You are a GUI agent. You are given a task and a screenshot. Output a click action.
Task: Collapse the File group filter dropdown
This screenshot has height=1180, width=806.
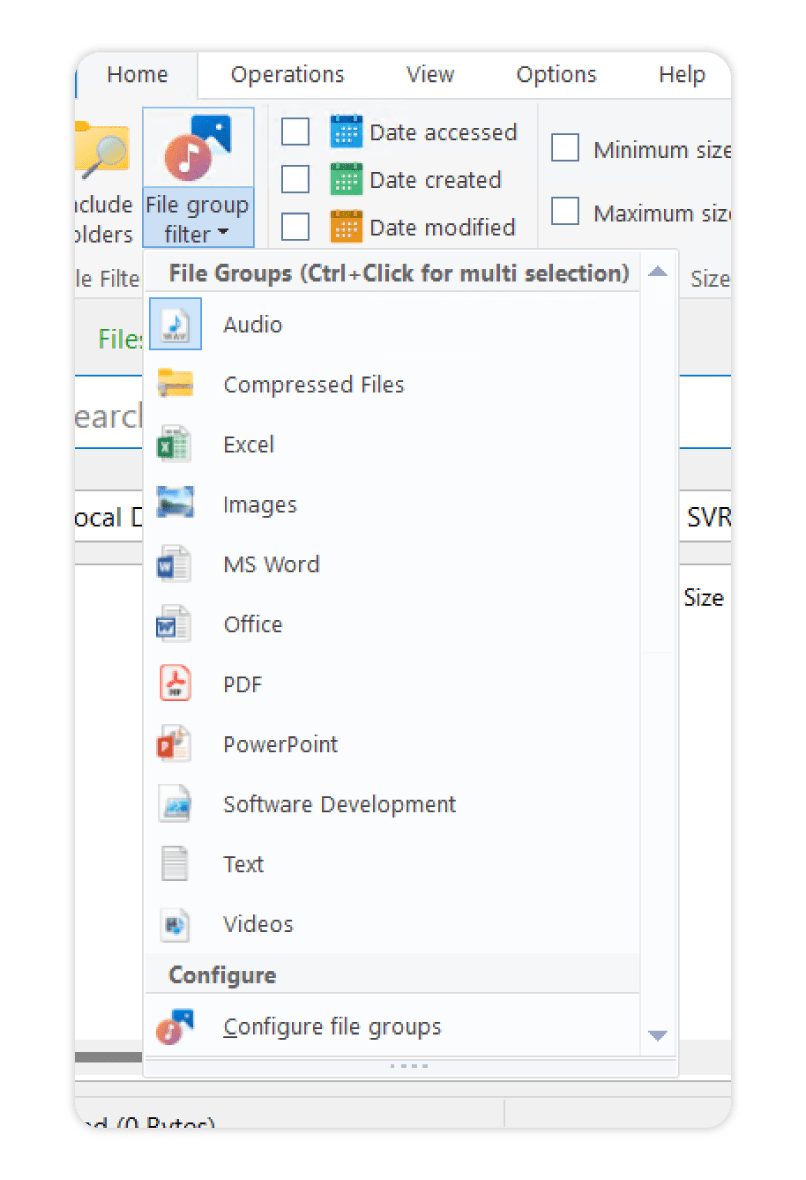197,220
